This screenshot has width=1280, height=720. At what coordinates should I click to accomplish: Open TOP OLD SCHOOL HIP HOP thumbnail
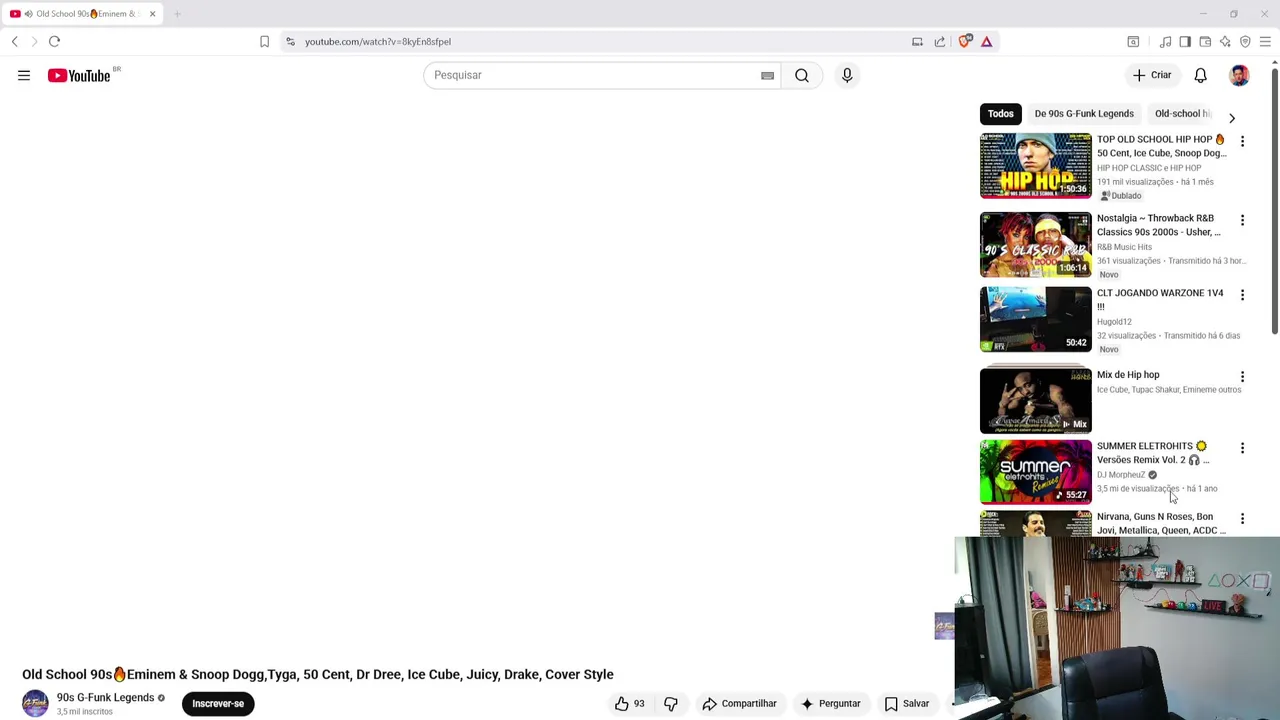click(1036, 166)
